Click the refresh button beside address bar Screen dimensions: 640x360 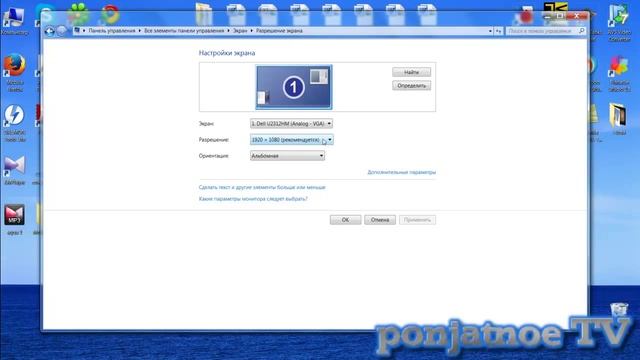(x=498, y=31)
